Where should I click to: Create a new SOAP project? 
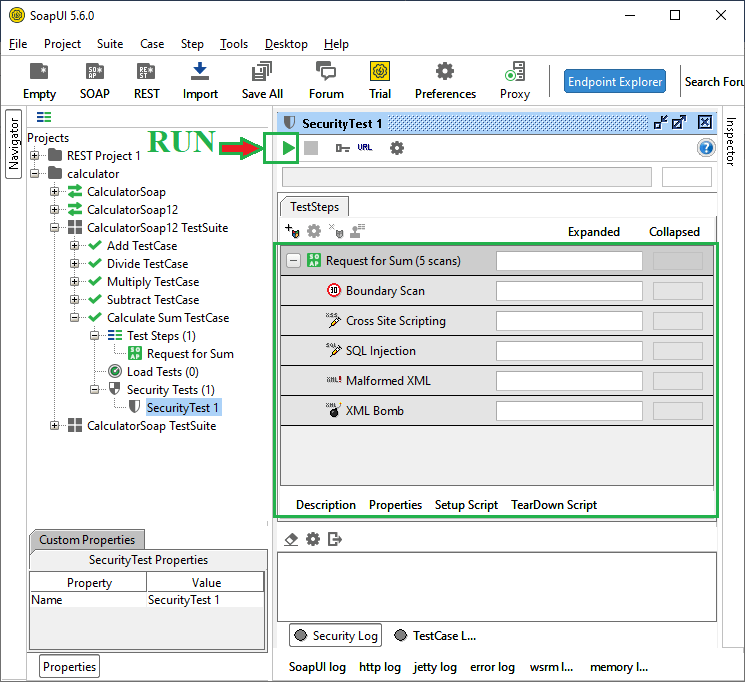click(x=95, y=81)
